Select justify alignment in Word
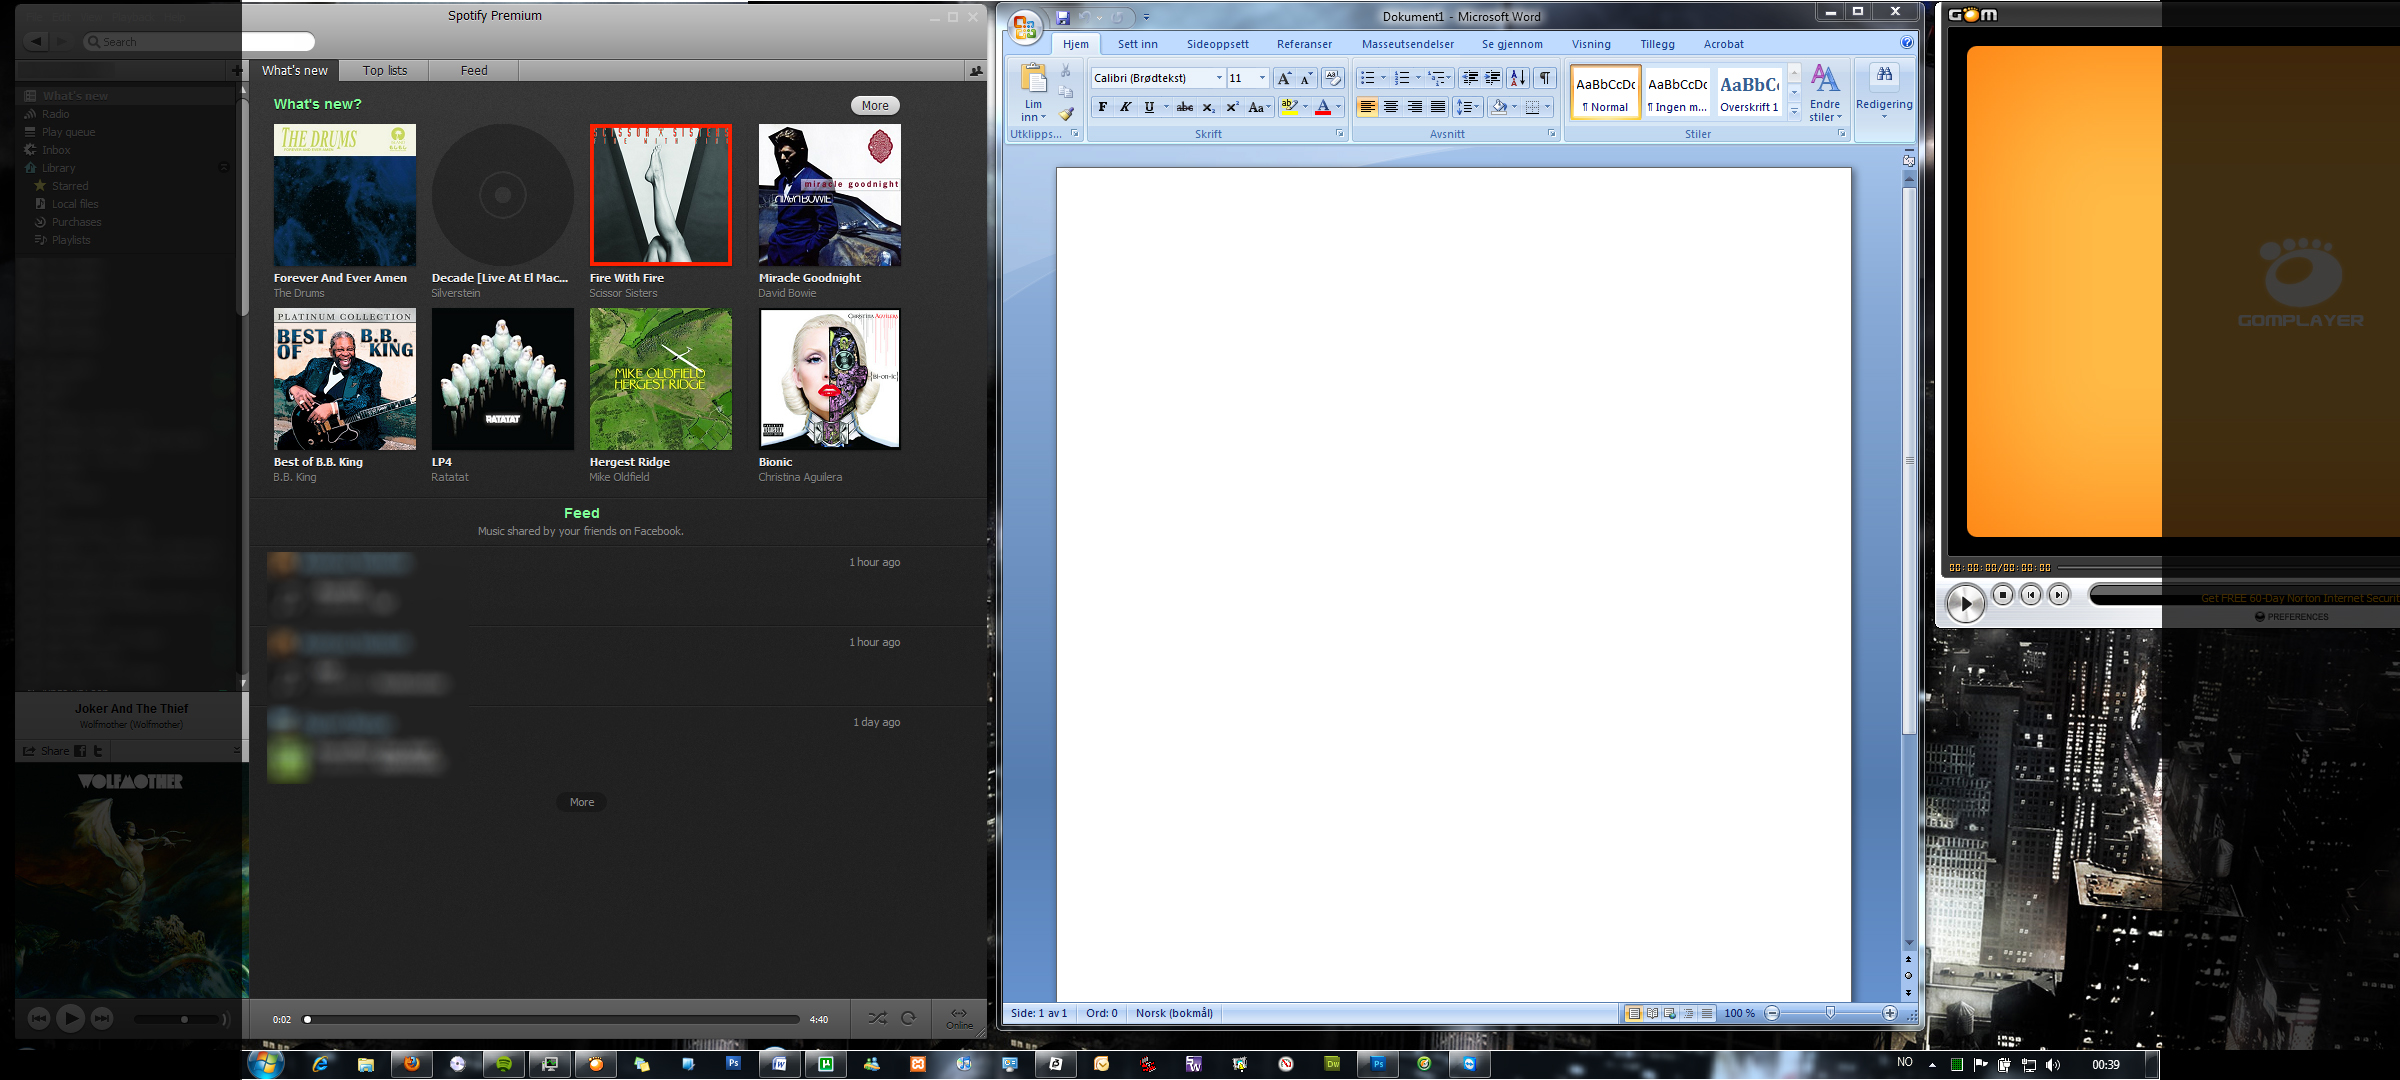 (x=1438, y=107)
